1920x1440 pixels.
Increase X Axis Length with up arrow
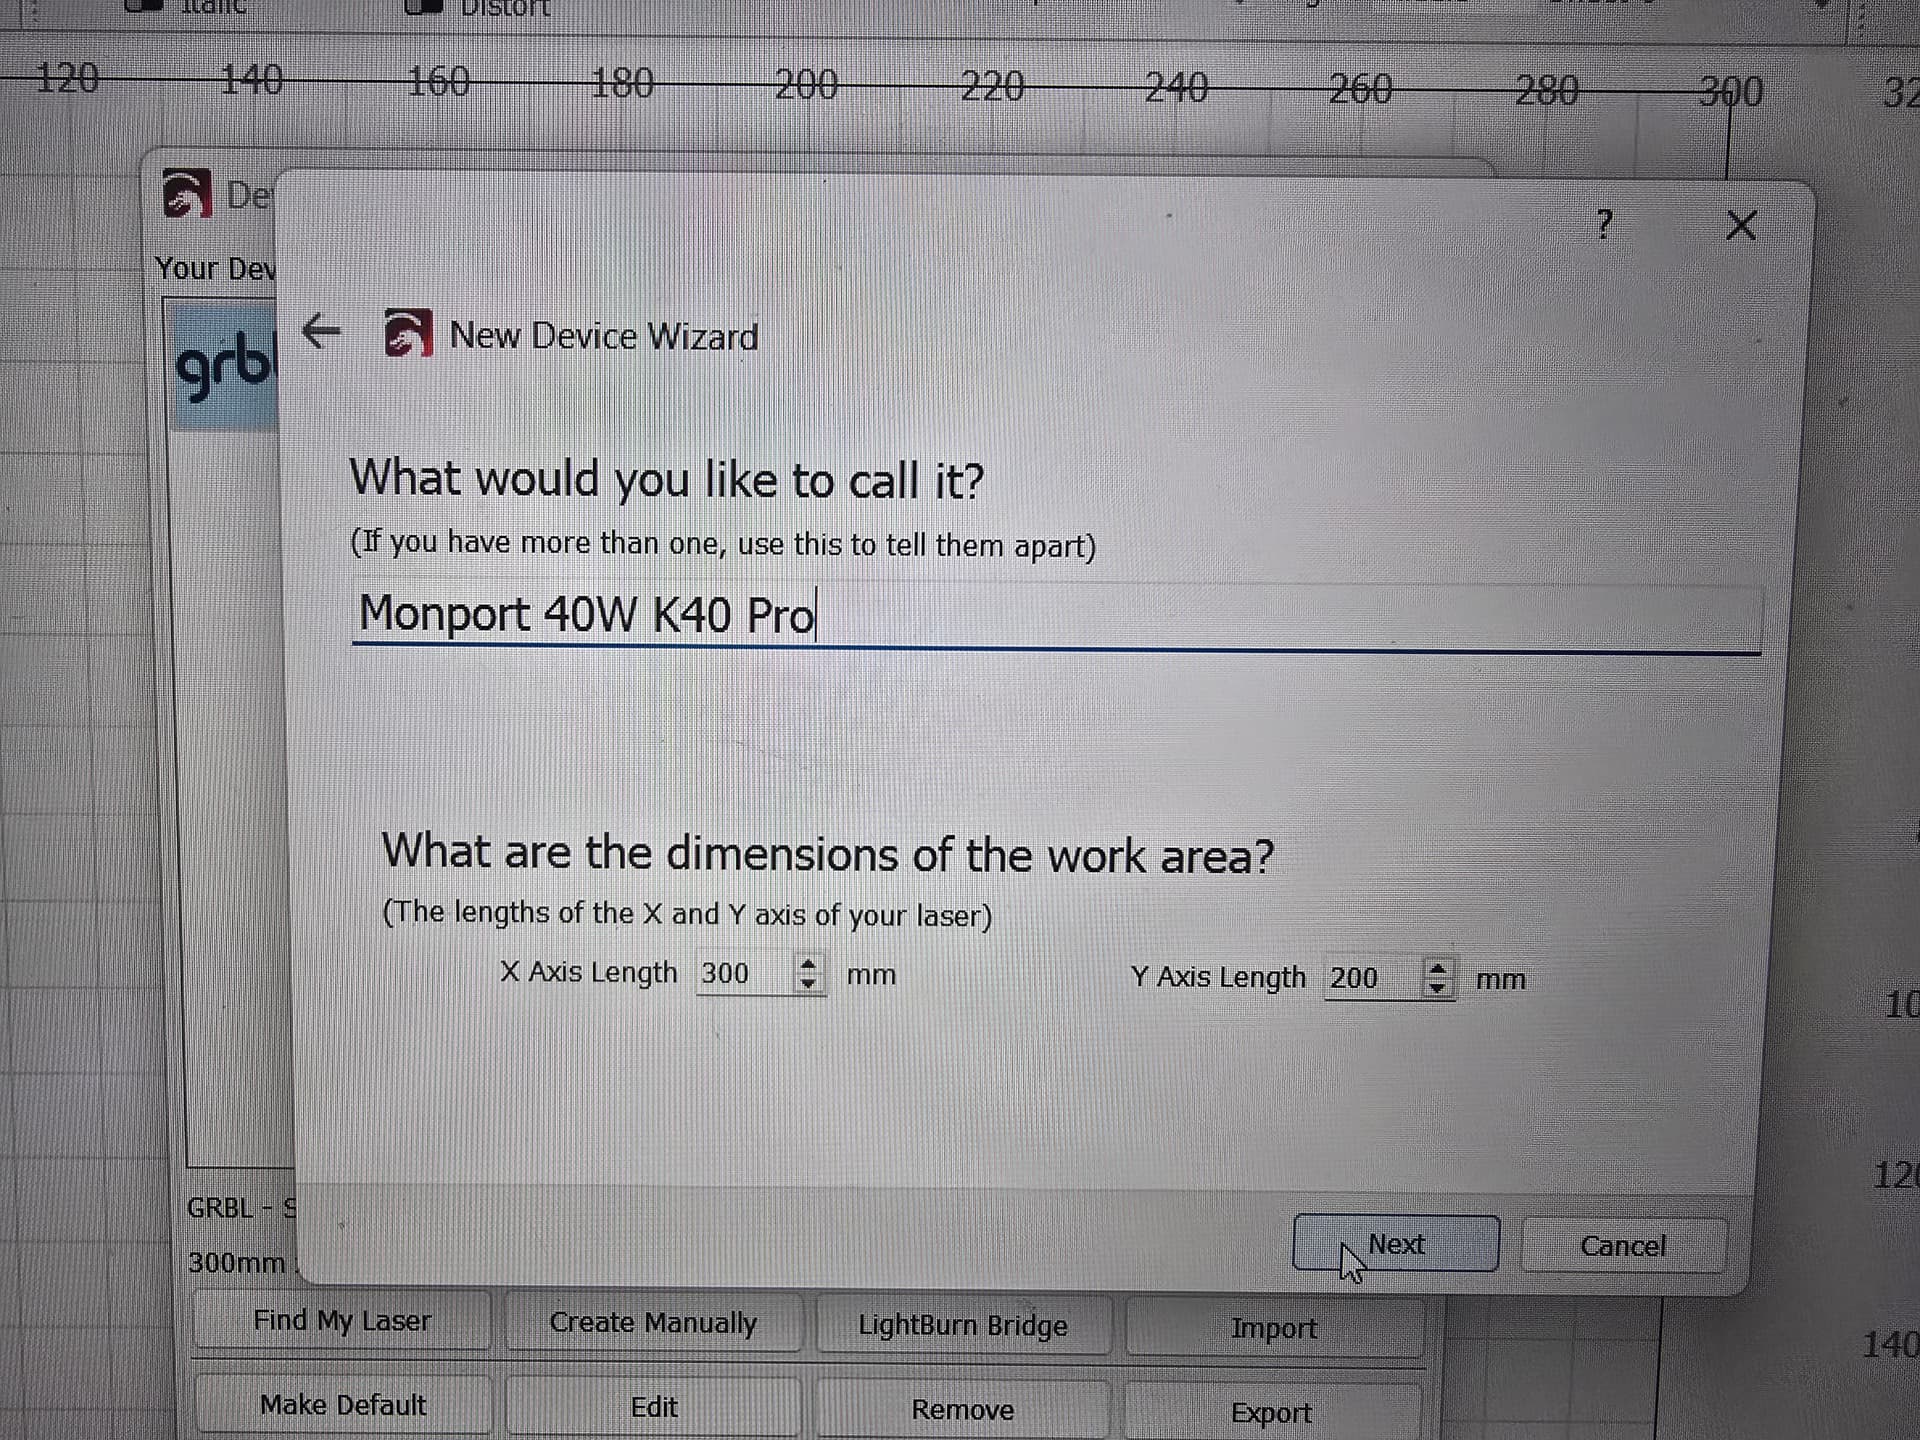click(808, 962)
